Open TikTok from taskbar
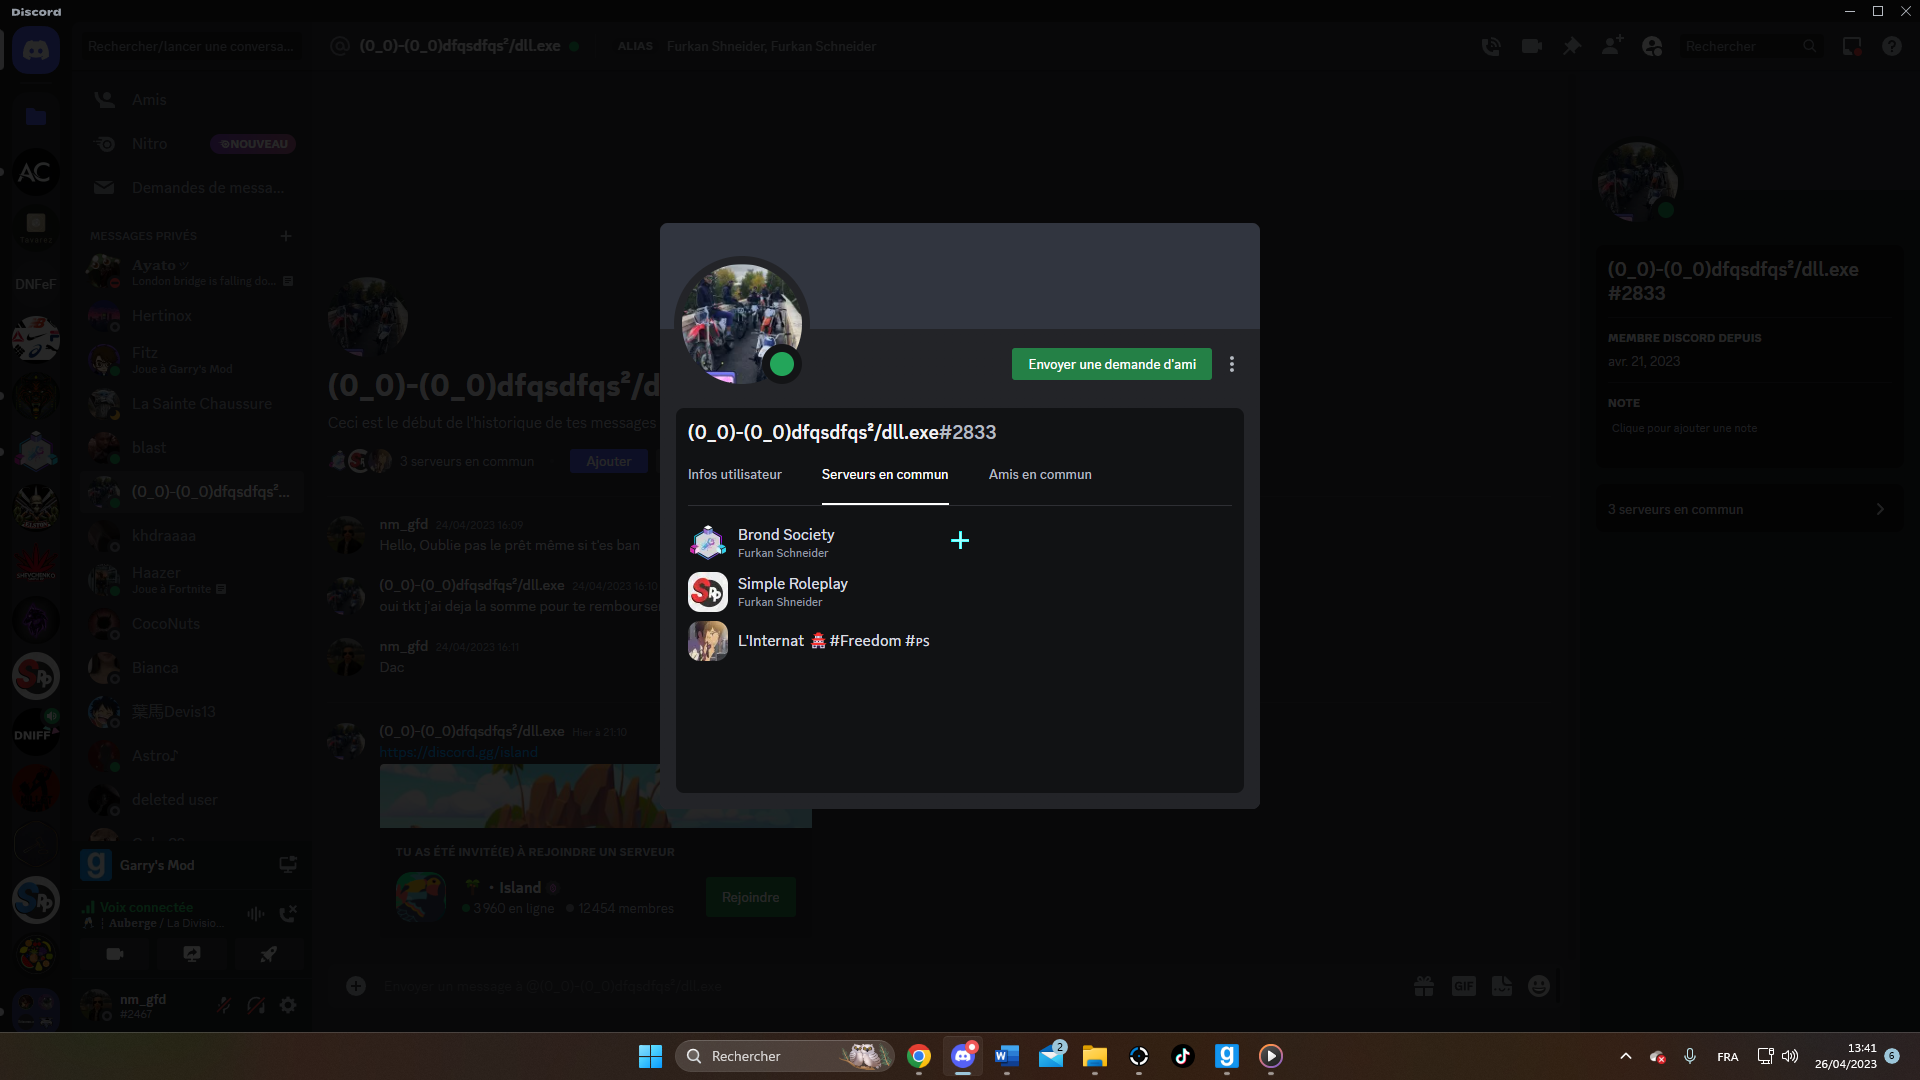The height and width of the screenshot is (1080, 1920). 1183,1056
